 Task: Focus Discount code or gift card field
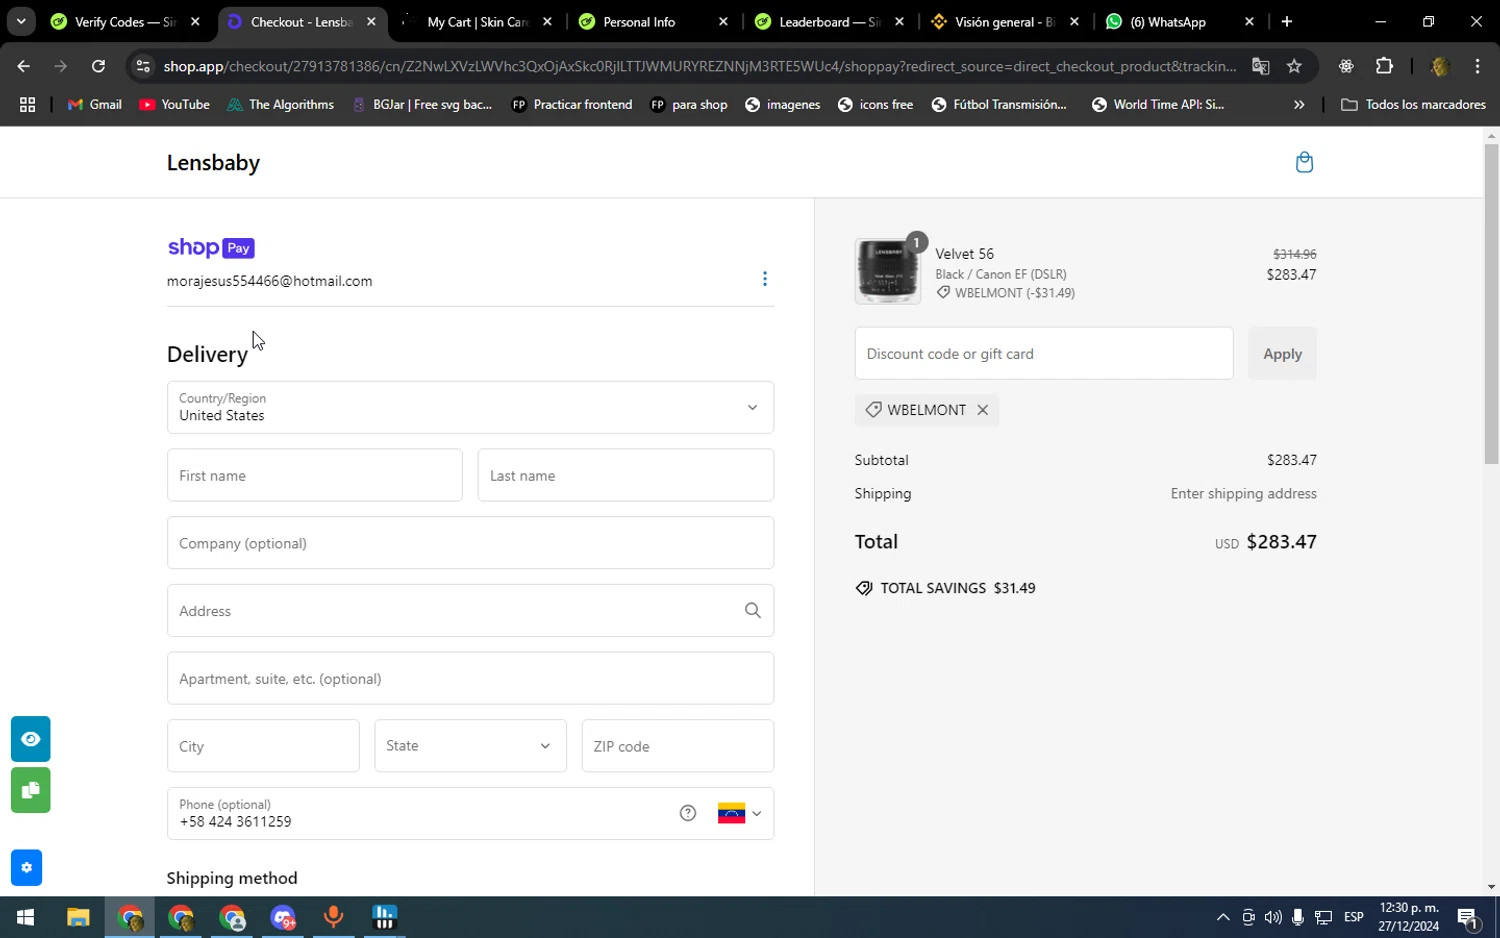pyautogui.click(x=1044, y=353)
